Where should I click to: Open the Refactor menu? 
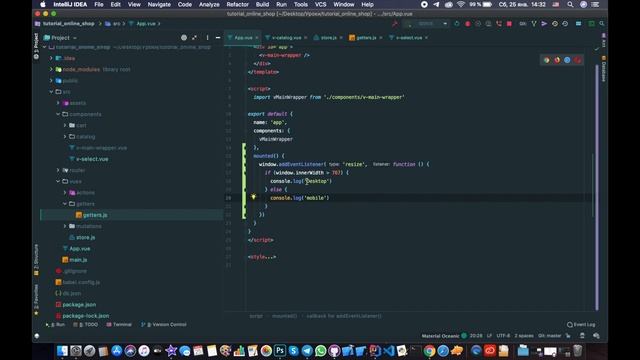(x=238, y=4)
